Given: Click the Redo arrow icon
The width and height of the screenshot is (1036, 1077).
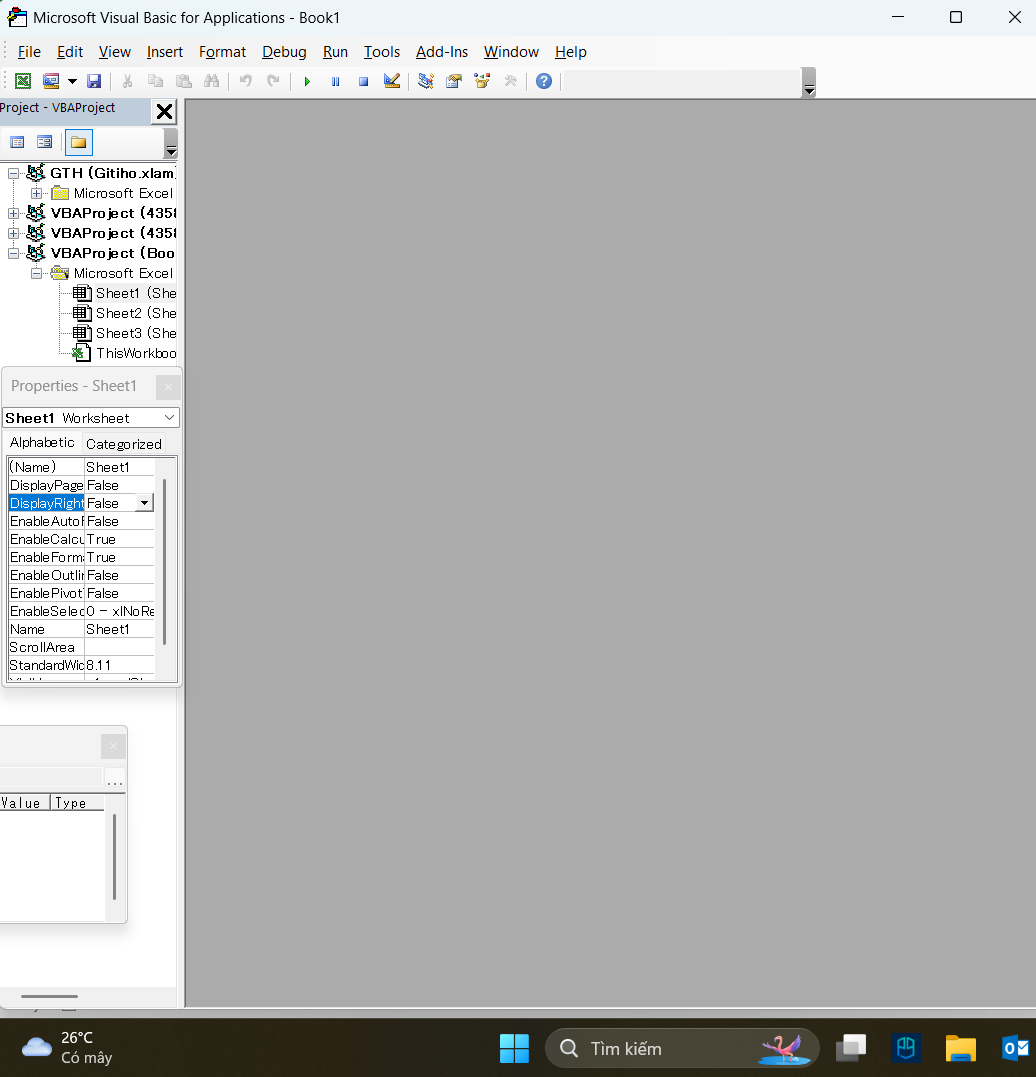Looking at the screenshot, I should 273,81.
